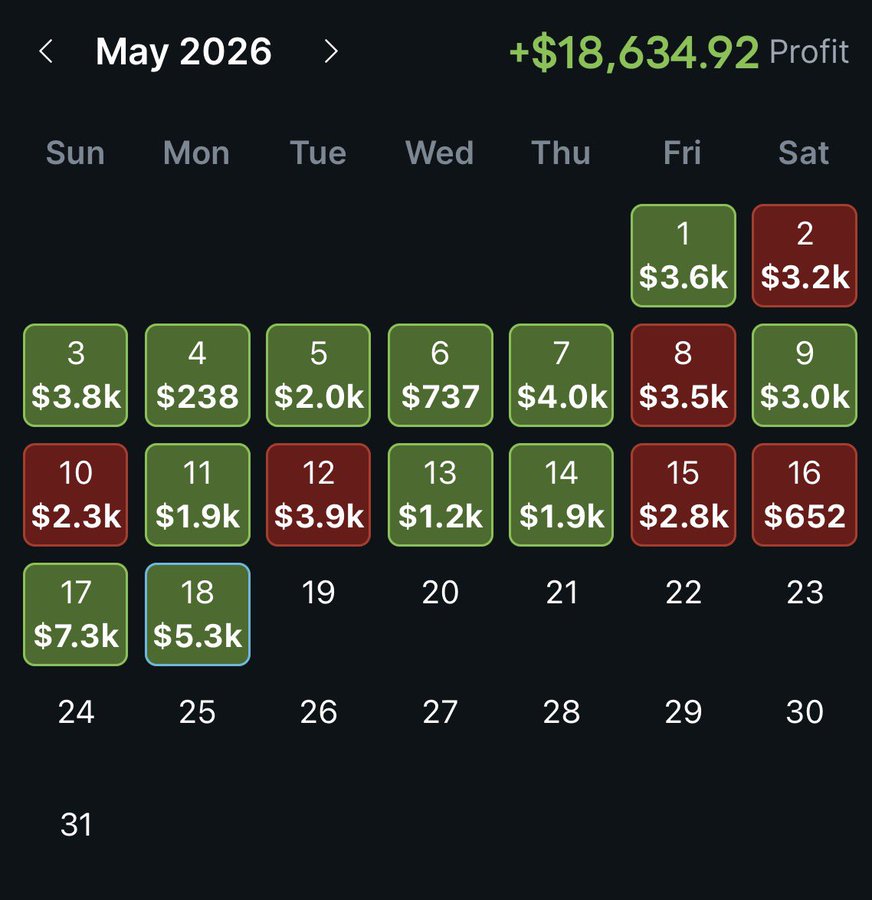872x900 pixels.
Task: Select the red May 8 $3.5k cell
Action: click(x=683, y=375)
